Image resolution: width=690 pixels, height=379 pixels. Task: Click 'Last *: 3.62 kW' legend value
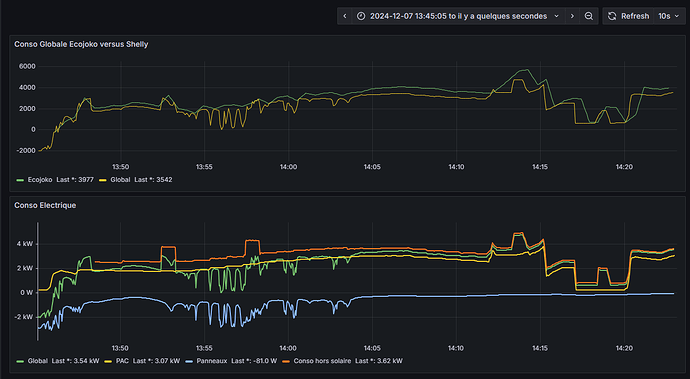pyautogui.click(x=378, y=361)
